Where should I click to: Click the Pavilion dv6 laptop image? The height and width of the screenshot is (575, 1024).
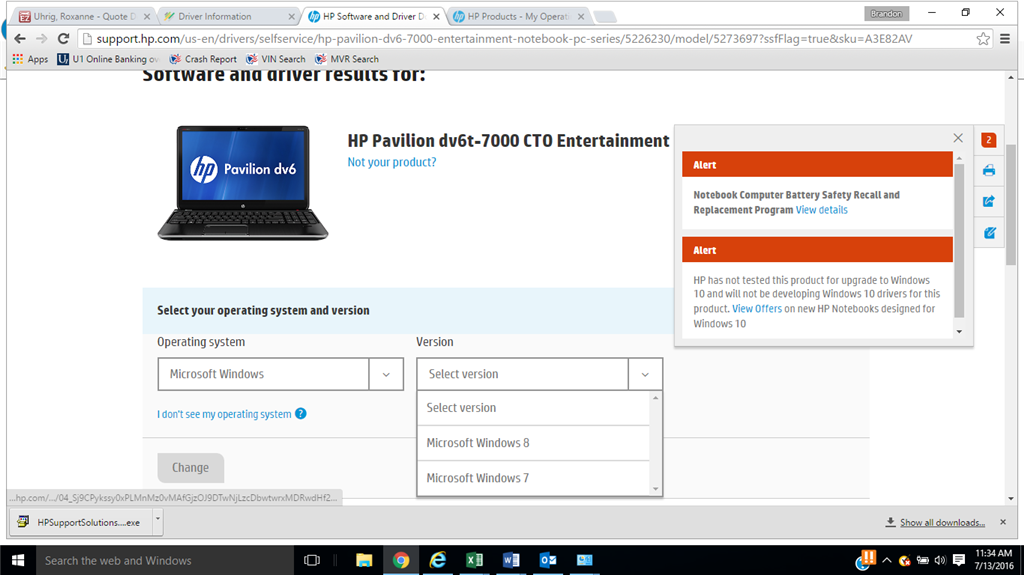[243, 183]
